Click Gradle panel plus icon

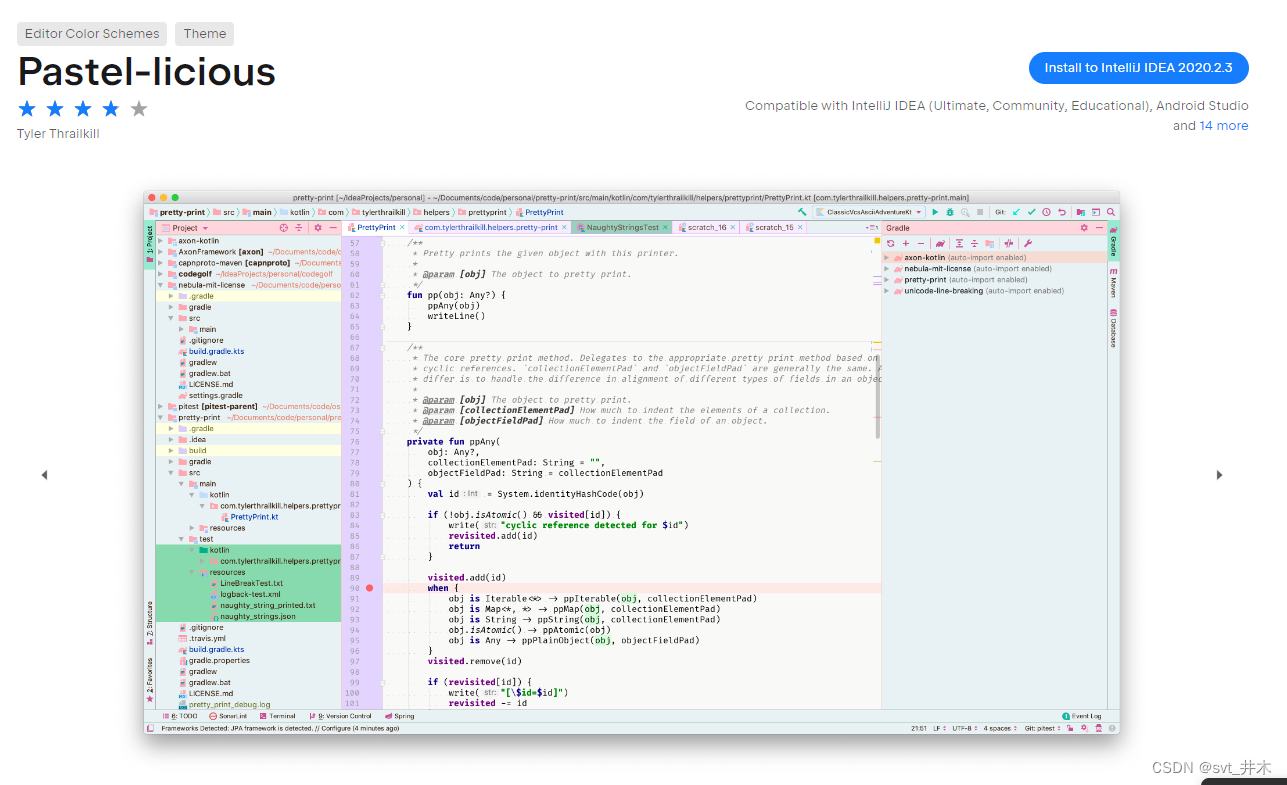coord(906,243)
